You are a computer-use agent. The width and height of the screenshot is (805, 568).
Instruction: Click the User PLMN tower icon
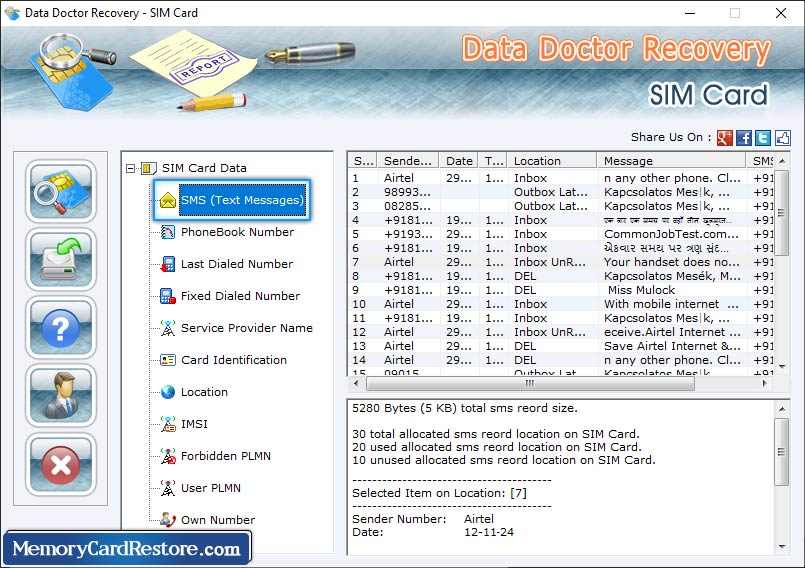coord(168,488)
